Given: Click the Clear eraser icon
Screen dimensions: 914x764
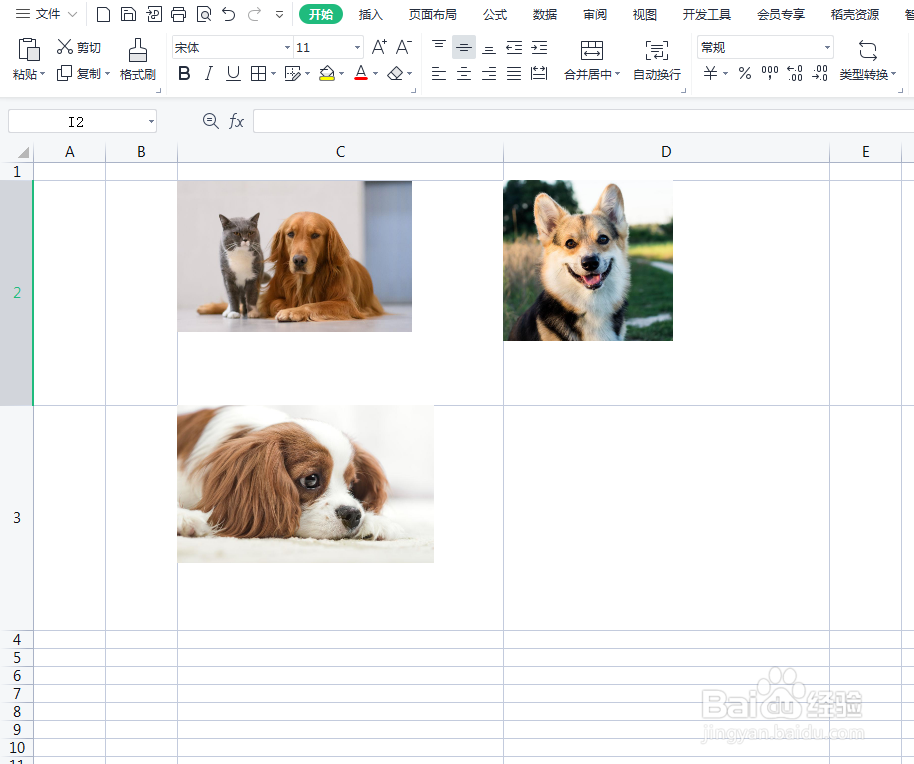Looking at the screenshot, I should click(x=395, y=73).
